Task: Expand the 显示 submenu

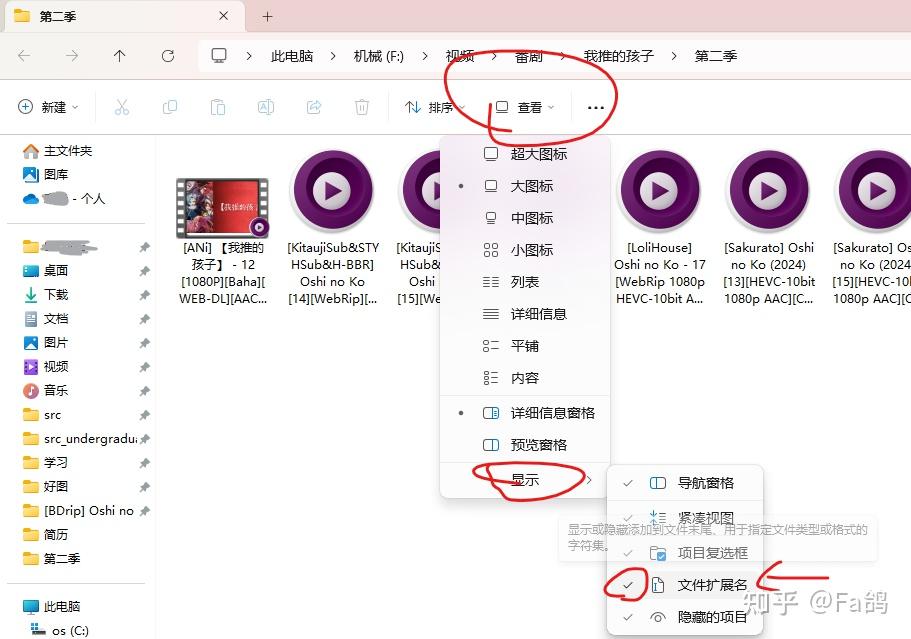Action: (x=525, y=481)
